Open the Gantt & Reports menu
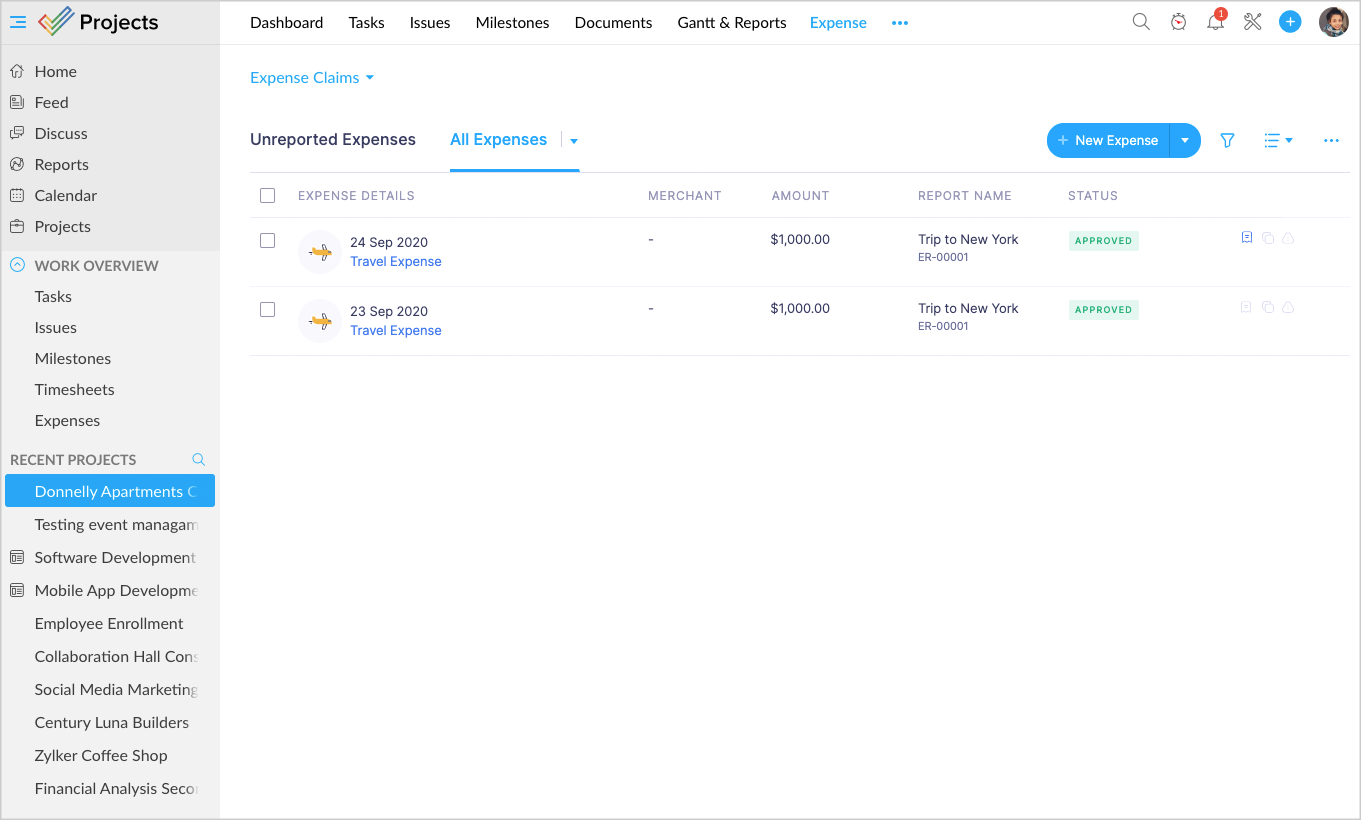Image resolution: width=1361 pixels, height=820 pixels. click(731, 22)
